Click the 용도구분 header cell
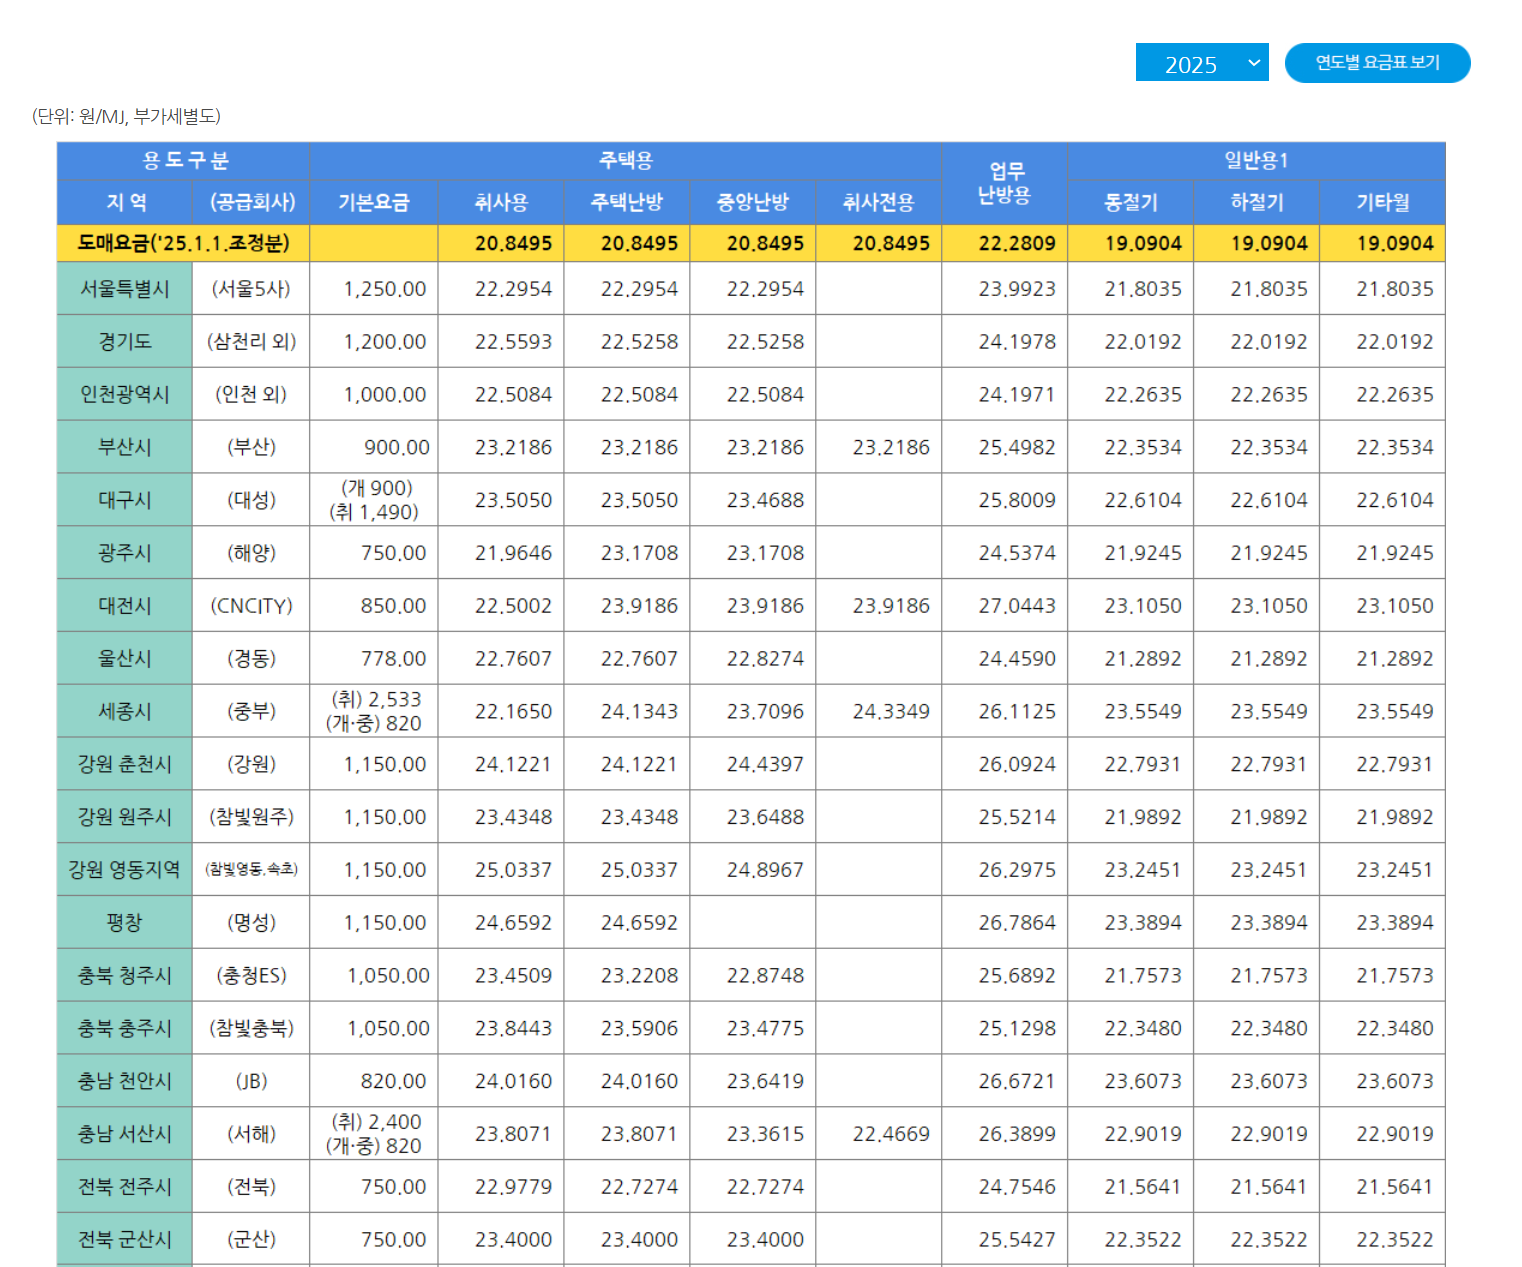The width and height of the screenshot is (1522, 1267). pos(184,161)
